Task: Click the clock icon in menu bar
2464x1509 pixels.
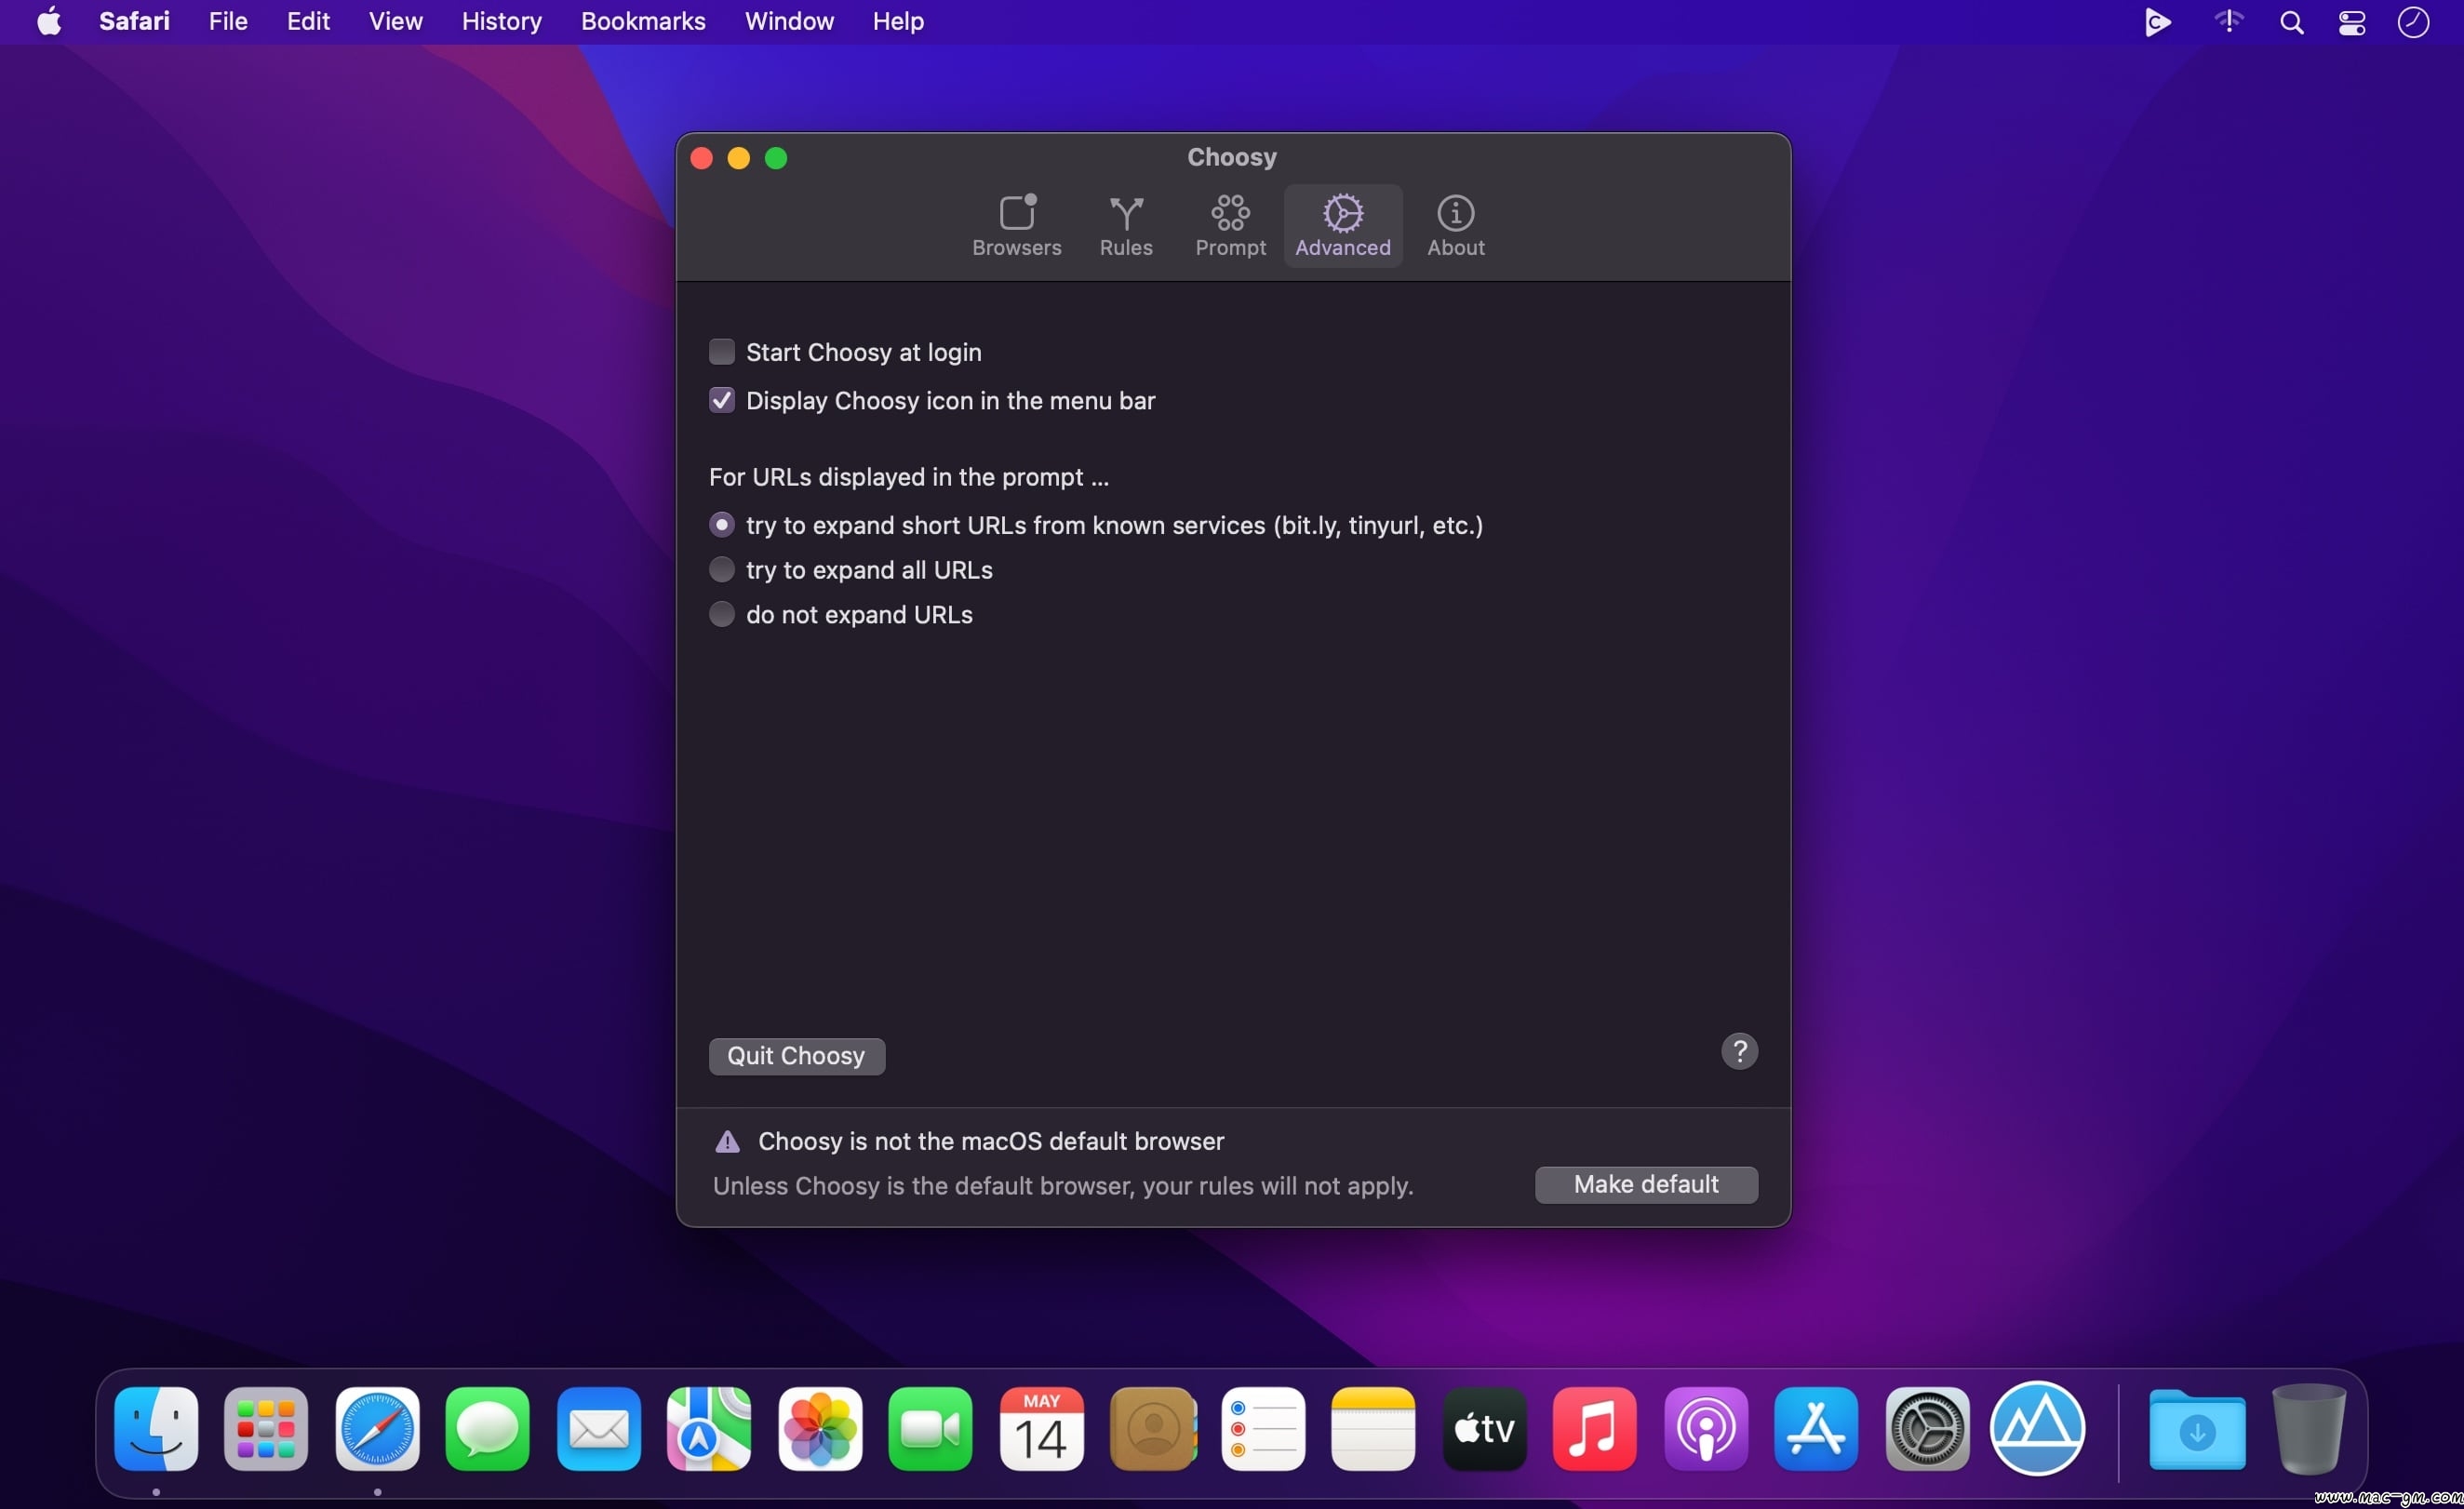Action: (2413, 22)
